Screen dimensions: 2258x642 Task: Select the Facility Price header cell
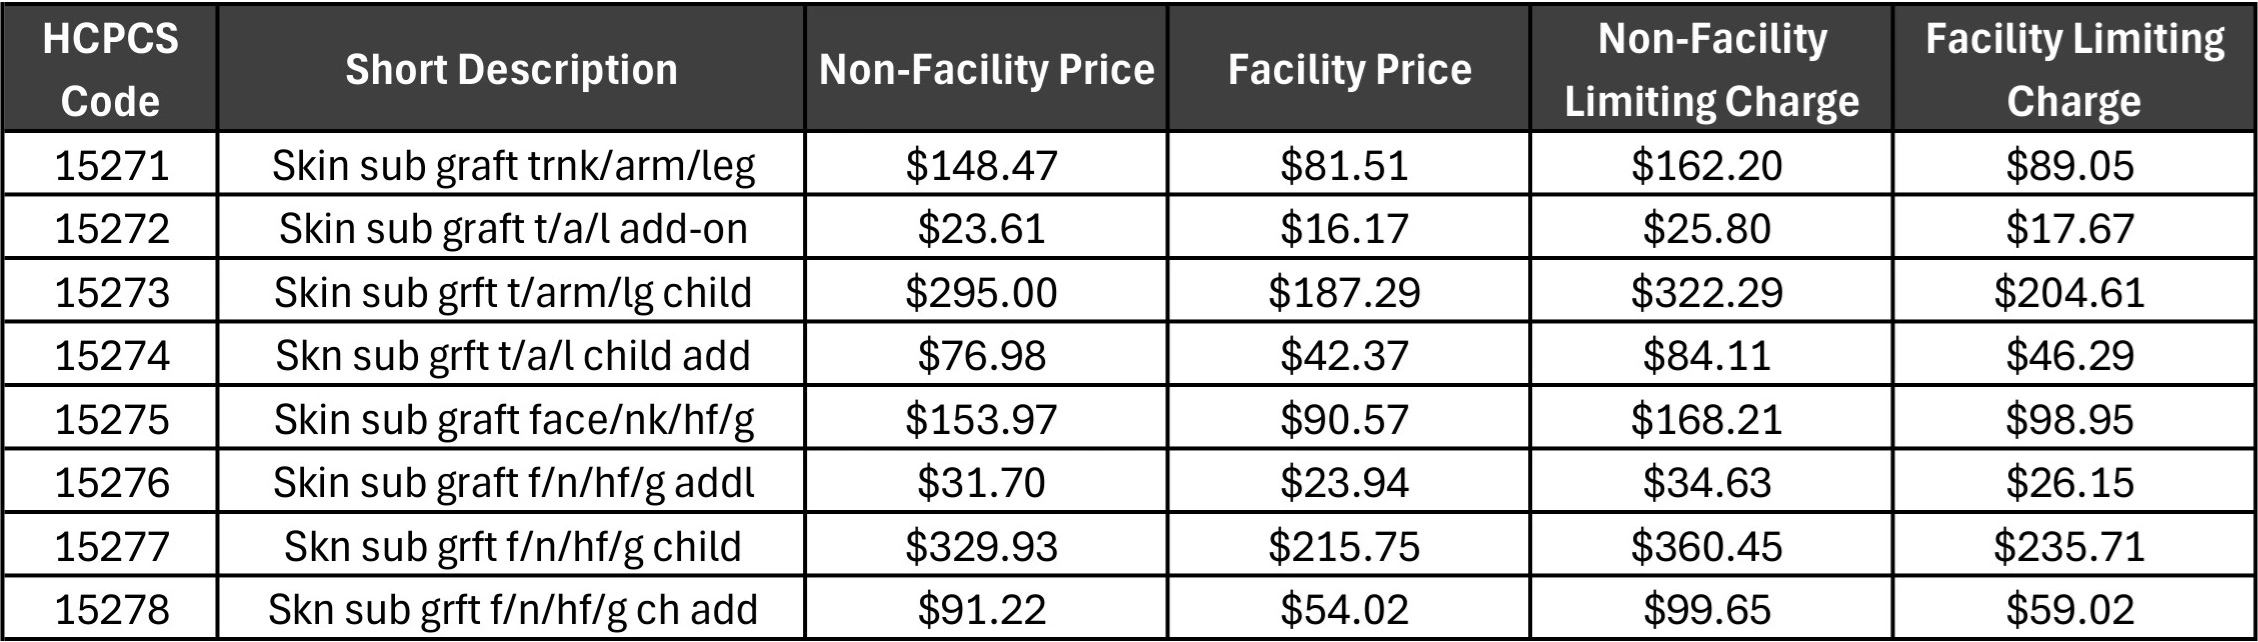tap(1349, 69)
